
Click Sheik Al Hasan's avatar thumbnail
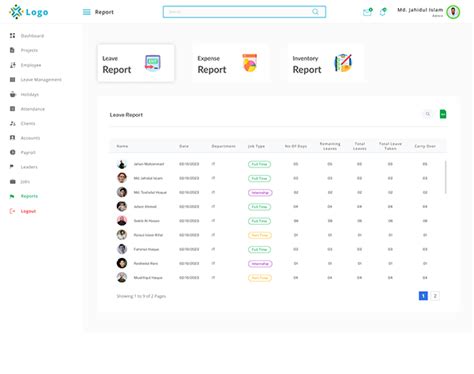point(122,221)
